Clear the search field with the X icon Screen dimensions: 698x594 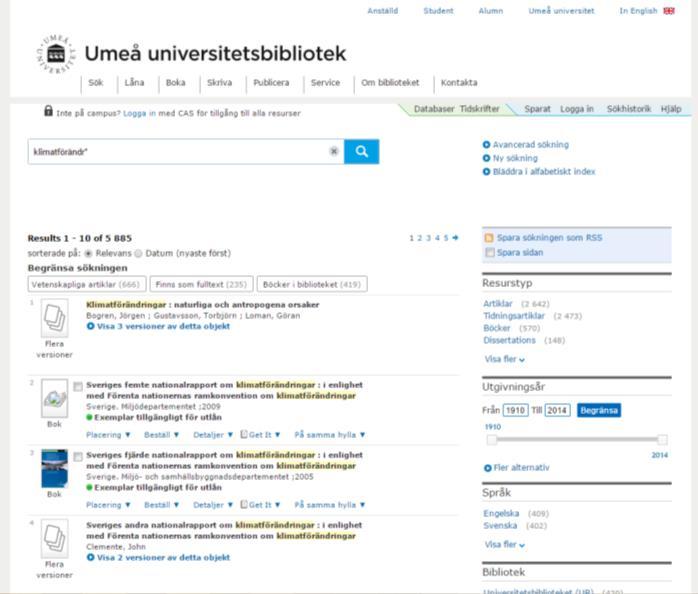click(333, 151)
